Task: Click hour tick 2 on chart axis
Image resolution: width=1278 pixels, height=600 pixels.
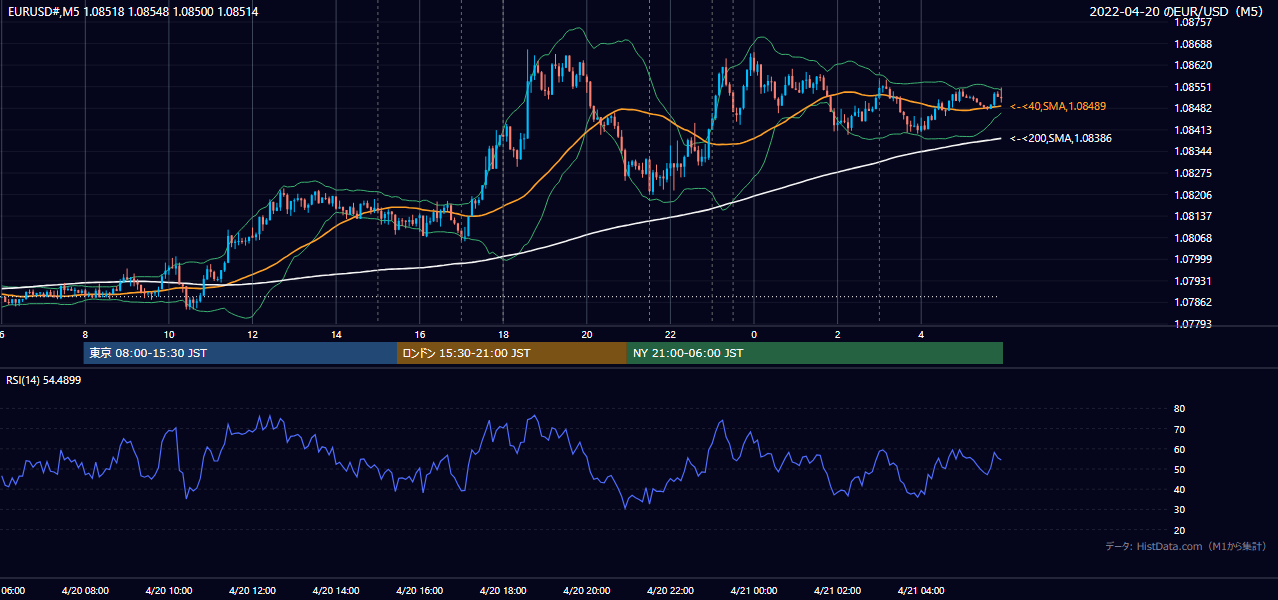Action: pos(838,335)
